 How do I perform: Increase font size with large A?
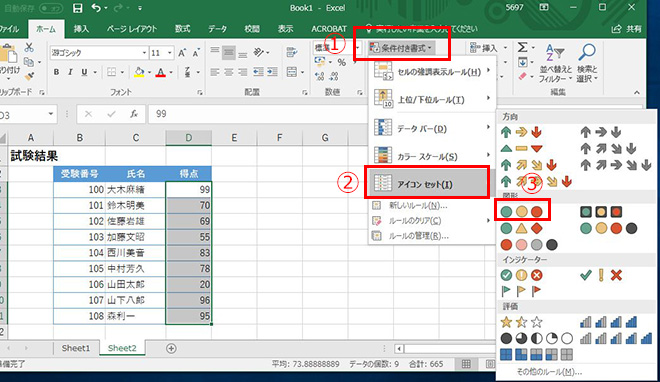pos(182,53)
